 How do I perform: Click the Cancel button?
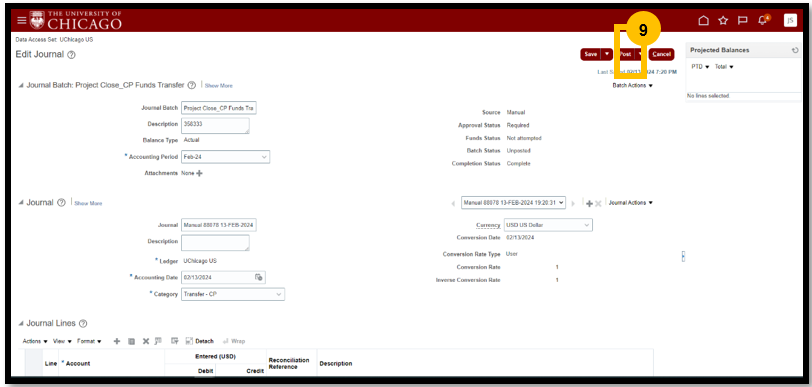661,54
